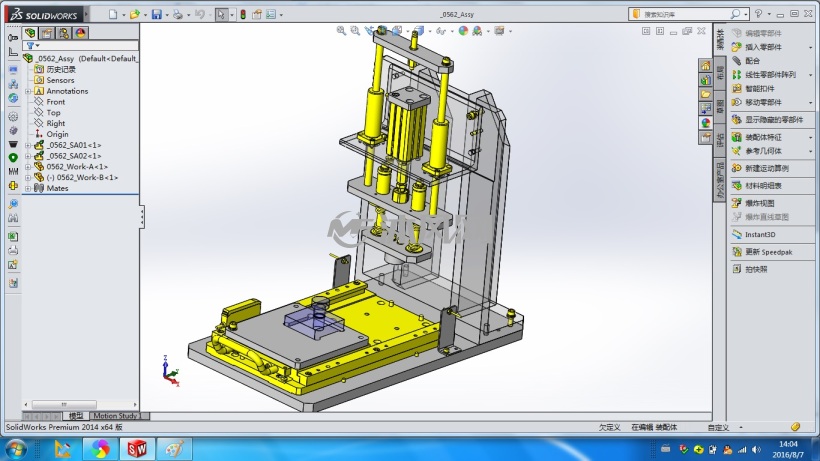The width and height of the screenshot is (820, 461).
Task: Click the Undo arrow icon
Action: [199, 15]
